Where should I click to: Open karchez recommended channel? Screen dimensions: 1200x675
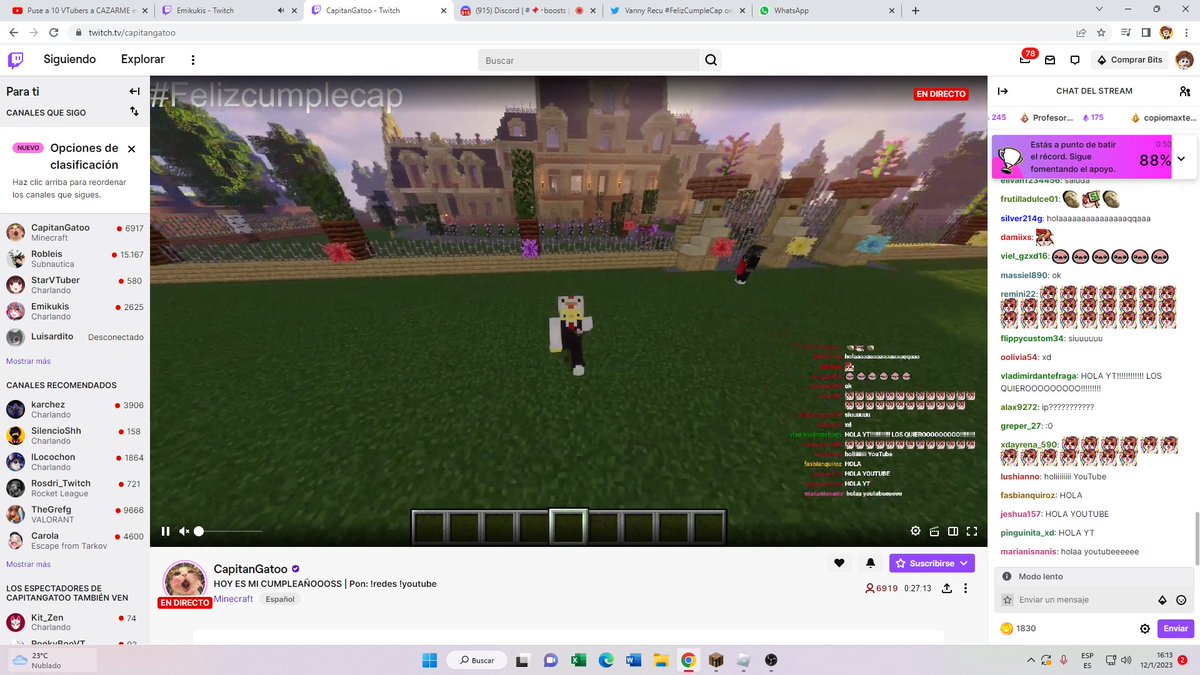click(x=75, y=410)
